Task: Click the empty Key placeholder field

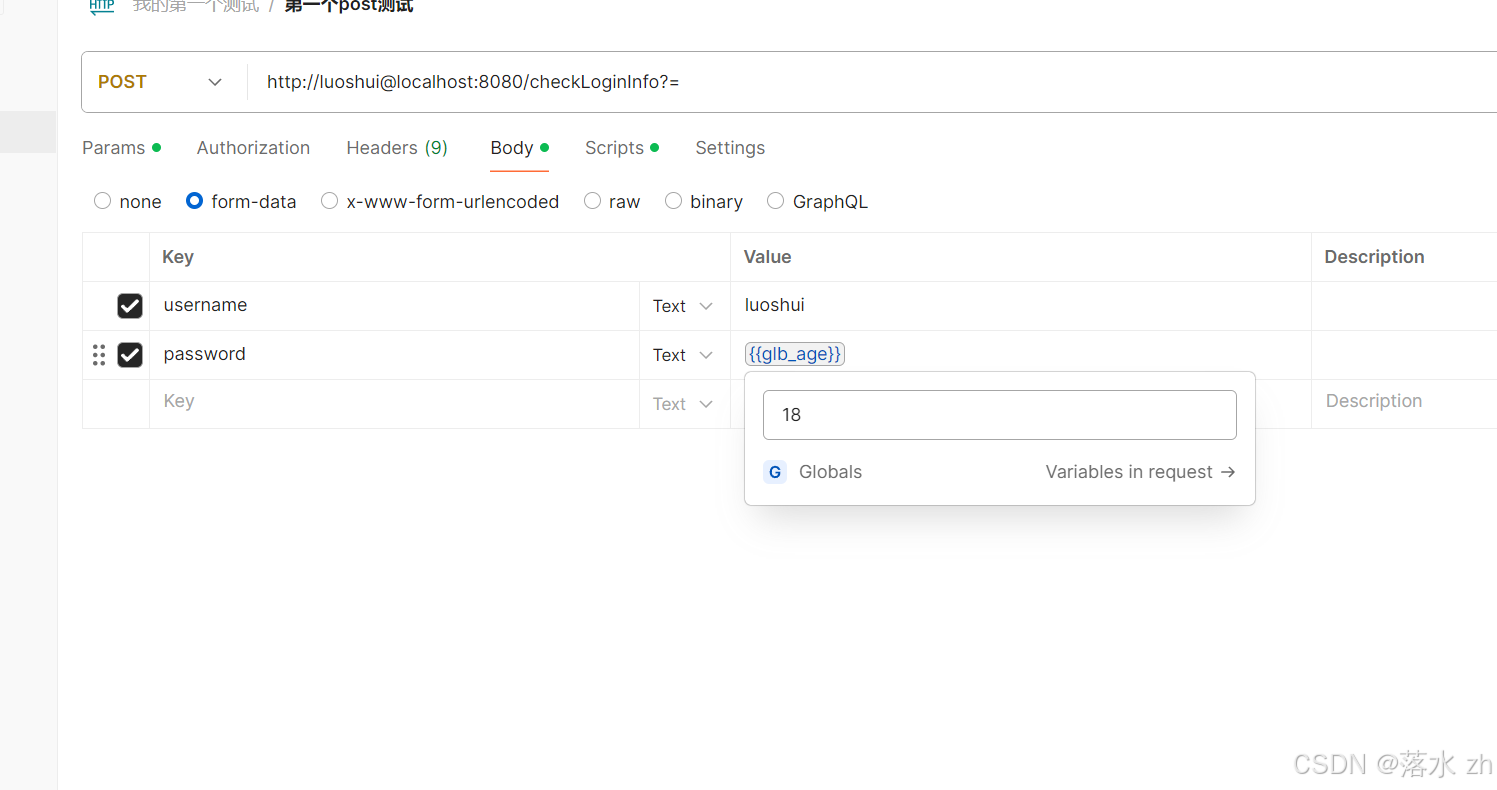Action: coord(394,404)
